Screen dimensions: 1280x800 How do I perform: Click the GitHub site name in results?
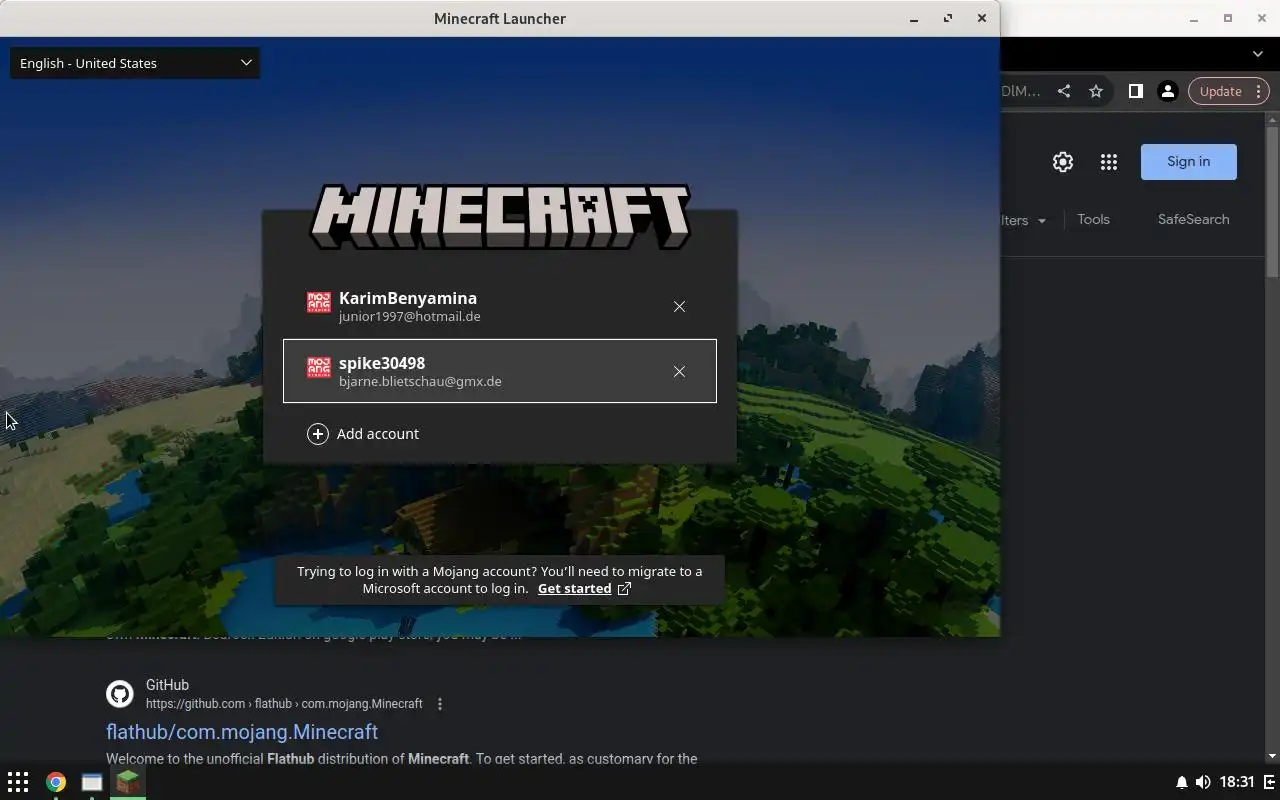[167, 685]
